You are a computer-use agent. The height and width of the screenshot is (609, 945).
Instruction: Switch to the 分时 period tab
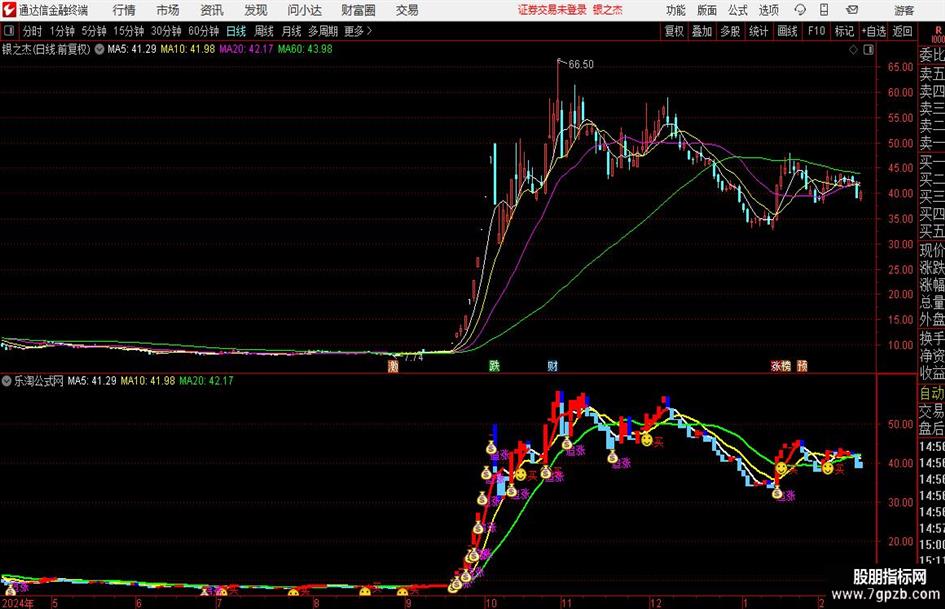[x=32, y=31]
